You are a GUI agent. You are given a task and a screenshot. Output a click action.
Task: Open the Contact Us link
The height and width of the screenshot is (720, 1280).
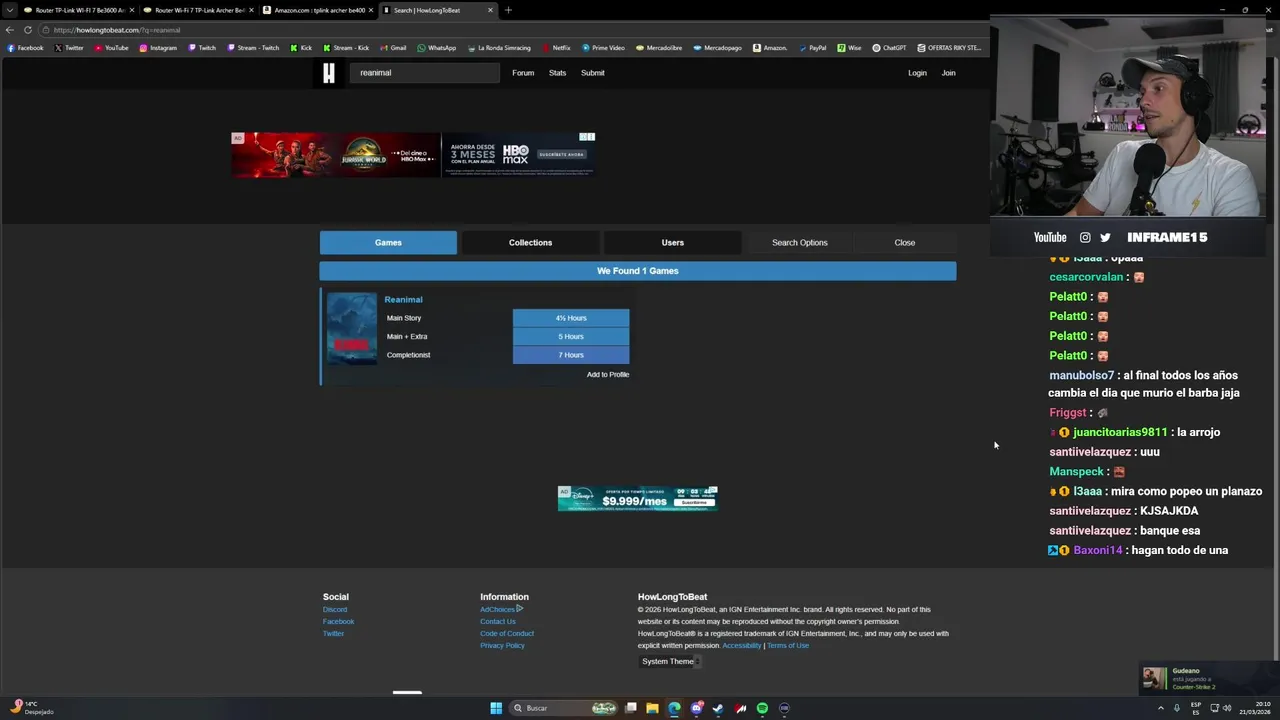(498, 622)
